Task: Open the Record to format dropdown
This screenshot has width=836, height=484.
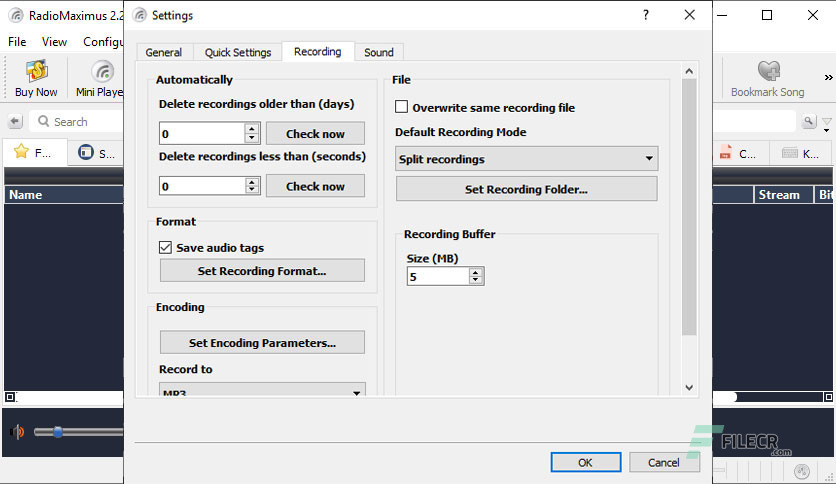Action: tap(262, 390)
